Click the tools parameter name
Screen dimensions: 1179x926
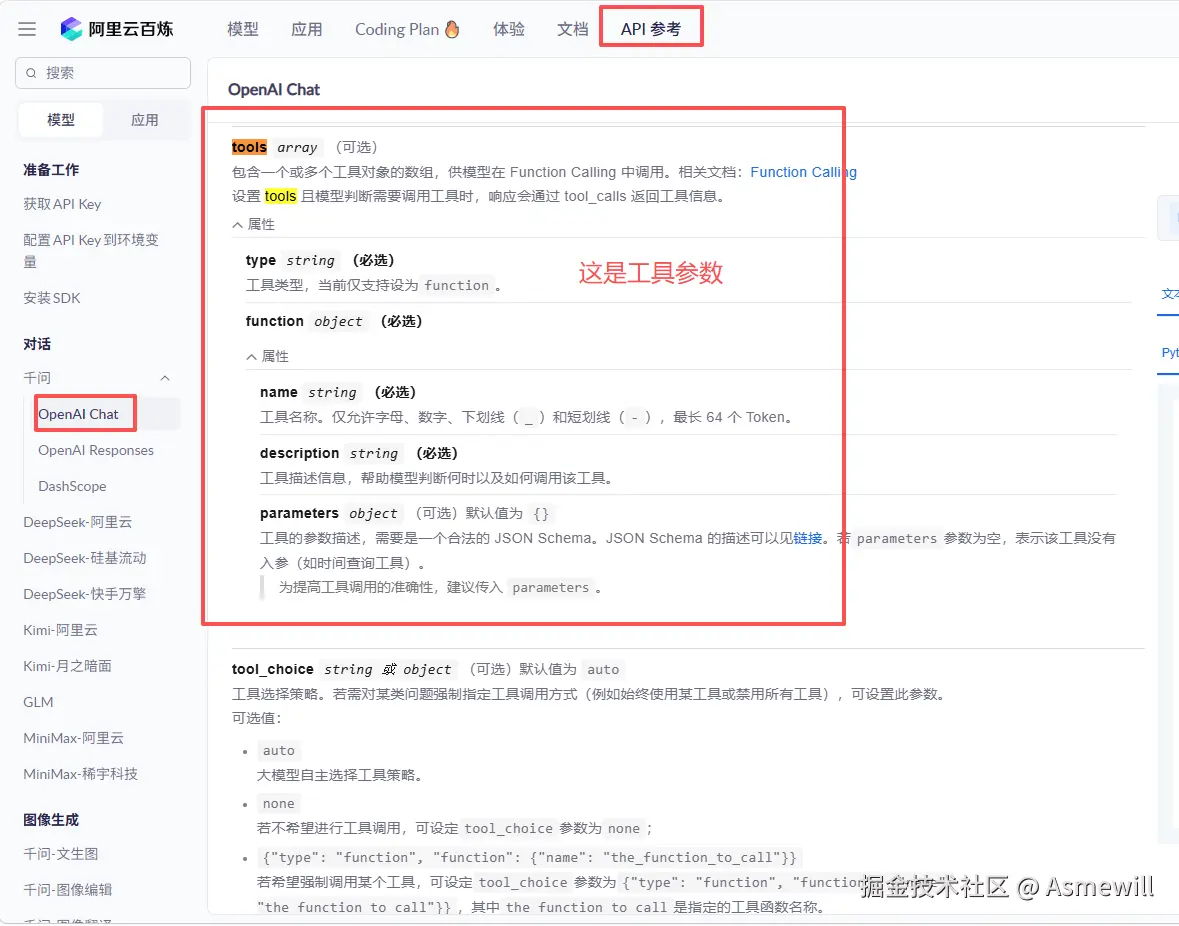point(249,147)
